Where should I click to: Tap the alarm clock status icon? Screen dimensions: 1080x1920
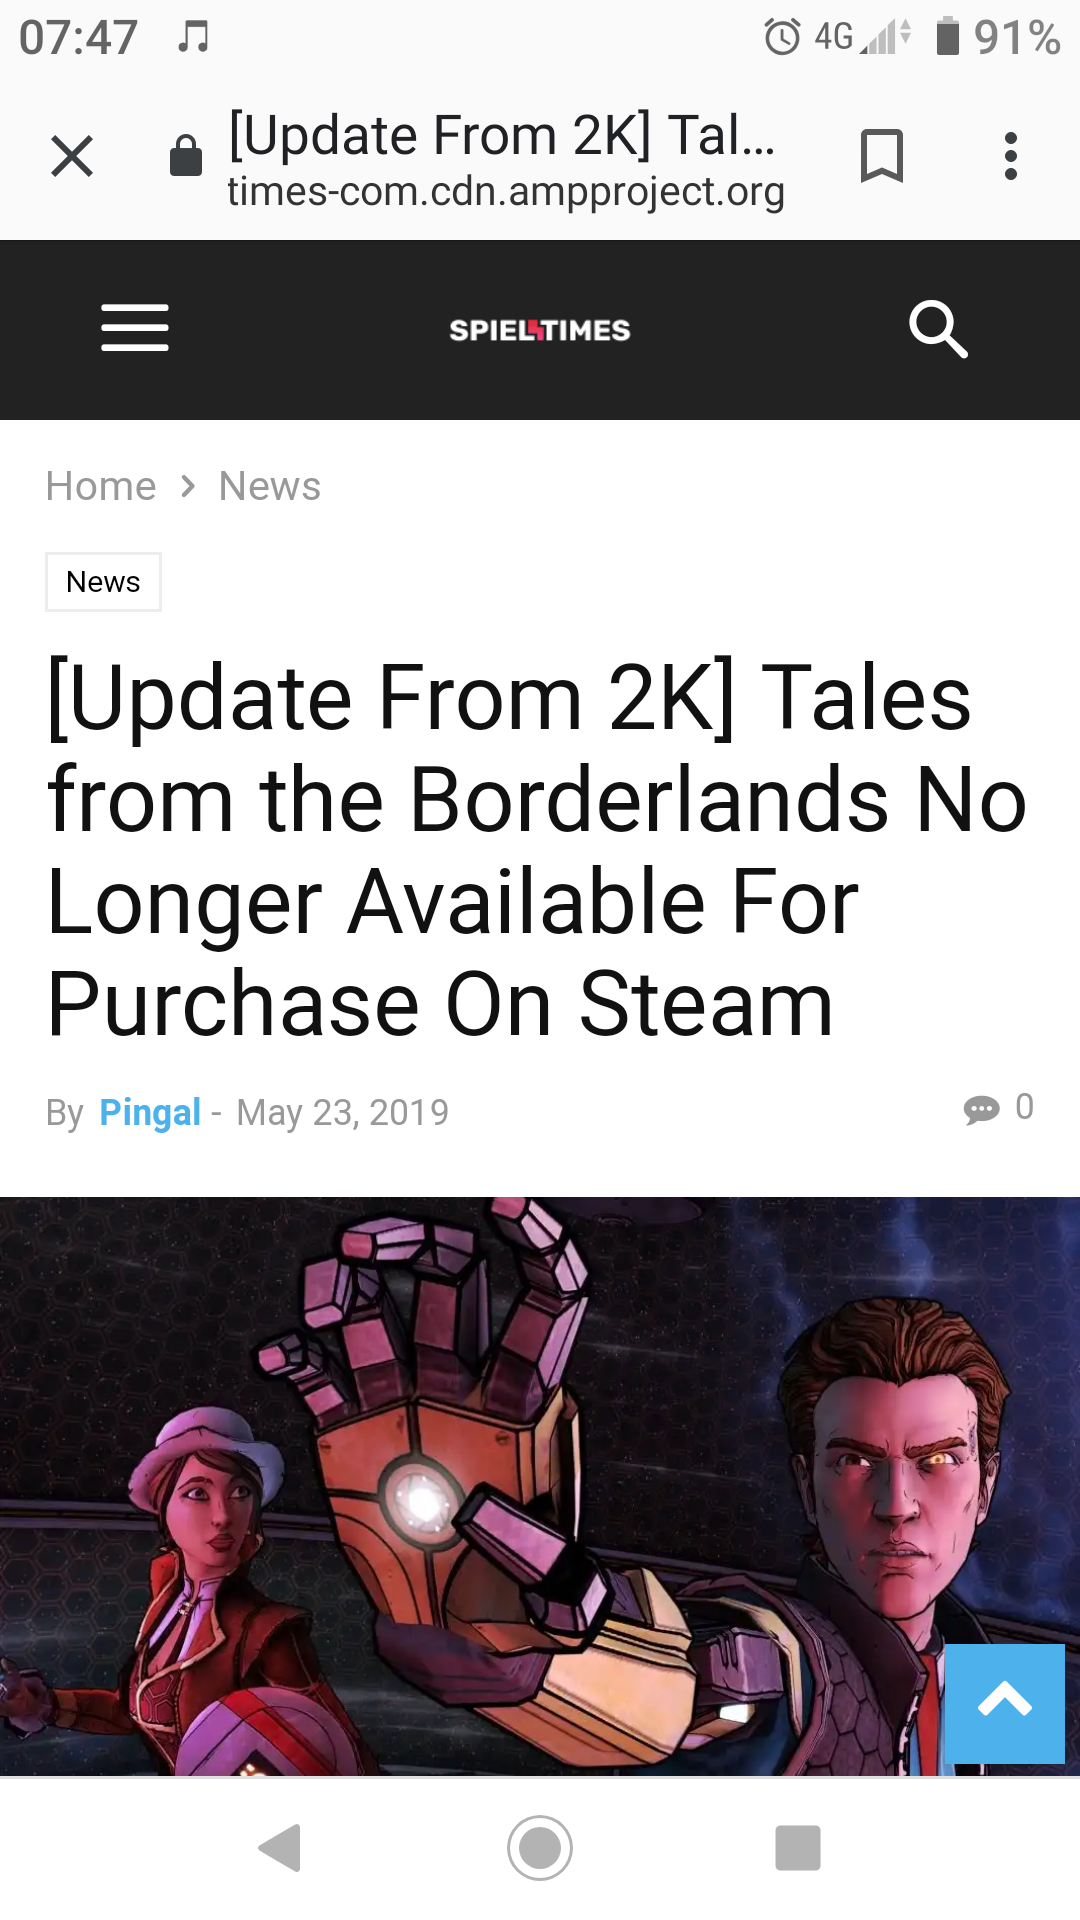782,37
